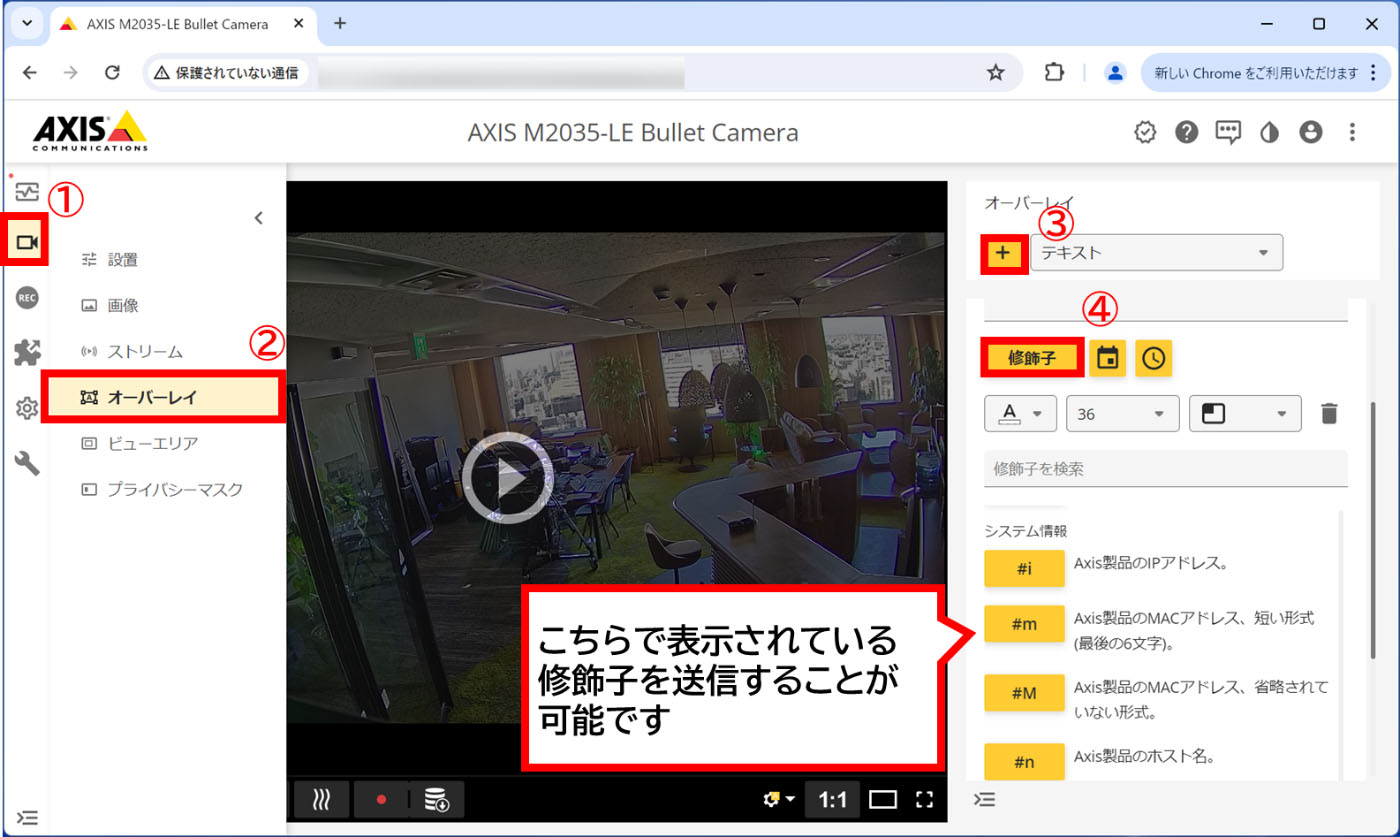
Task: Insert date modifier calendar icon
Action: 1107,358
